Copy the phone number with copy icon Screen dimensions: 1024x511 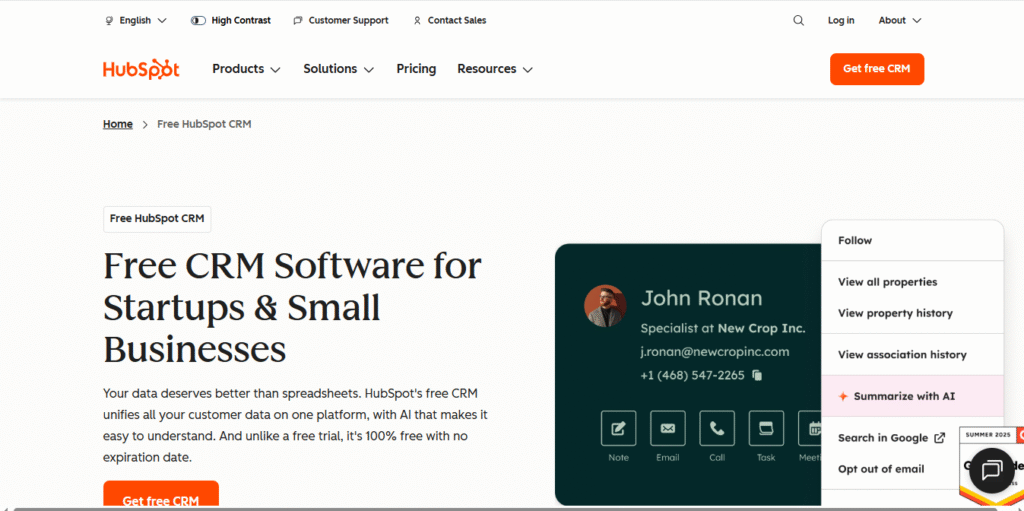pyautogui.click(x=757, y=375)
